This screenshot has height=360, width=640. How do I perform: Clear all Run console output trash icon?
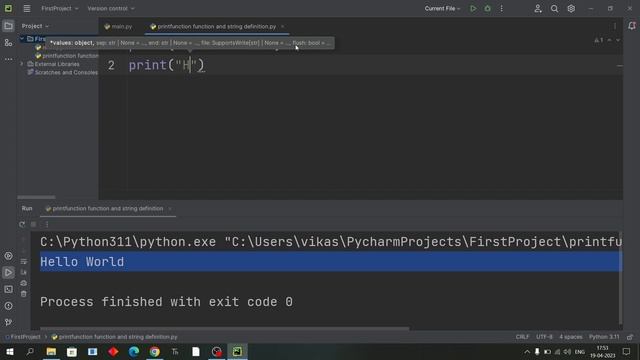click(x=24, y=294)
